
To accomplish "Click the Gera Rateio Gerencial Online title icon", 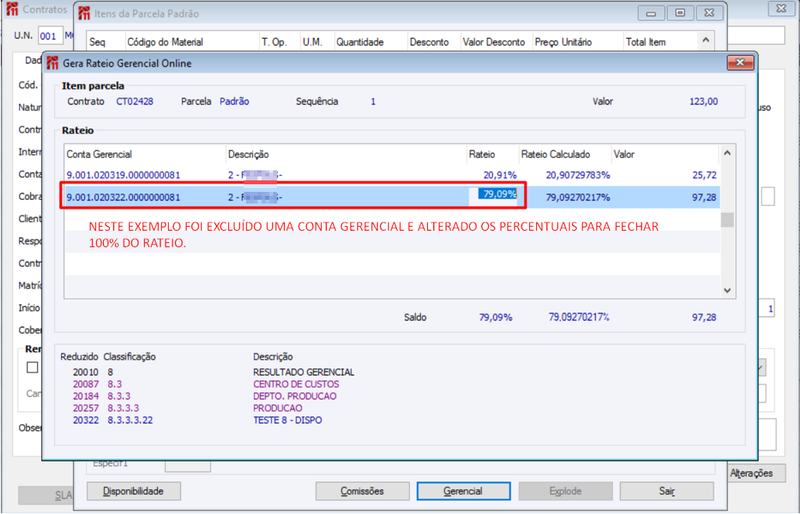I will tap(53, 63).
